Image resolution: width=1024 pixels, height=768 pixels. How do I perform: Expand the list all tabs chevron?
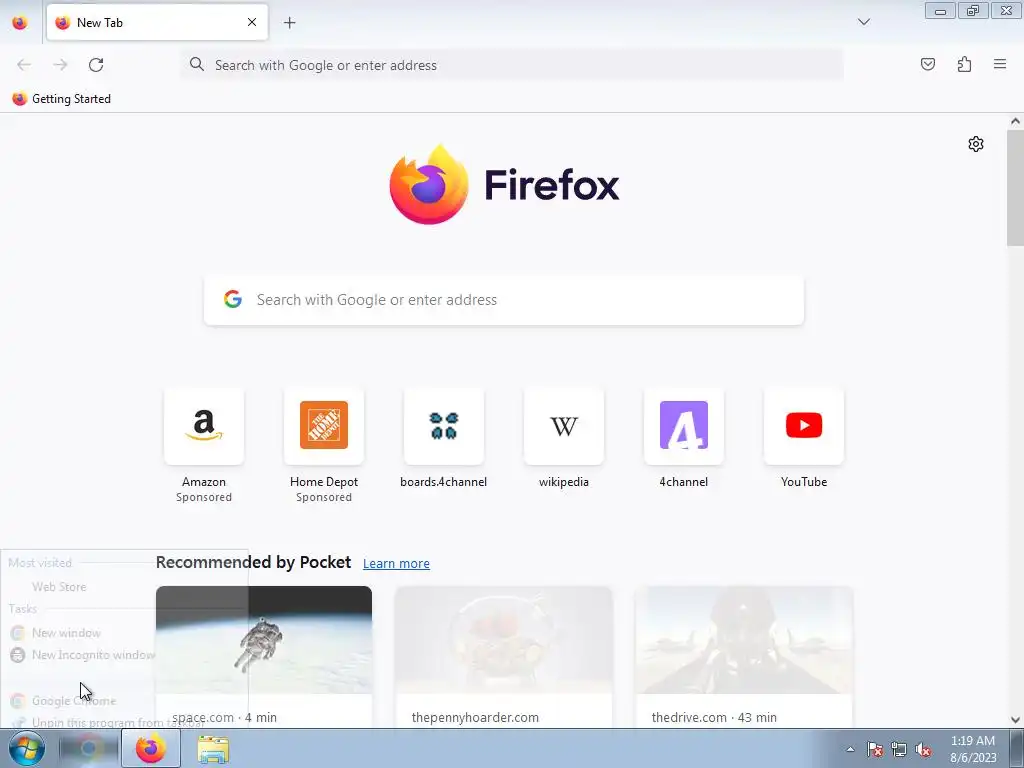tap(863, 22)
